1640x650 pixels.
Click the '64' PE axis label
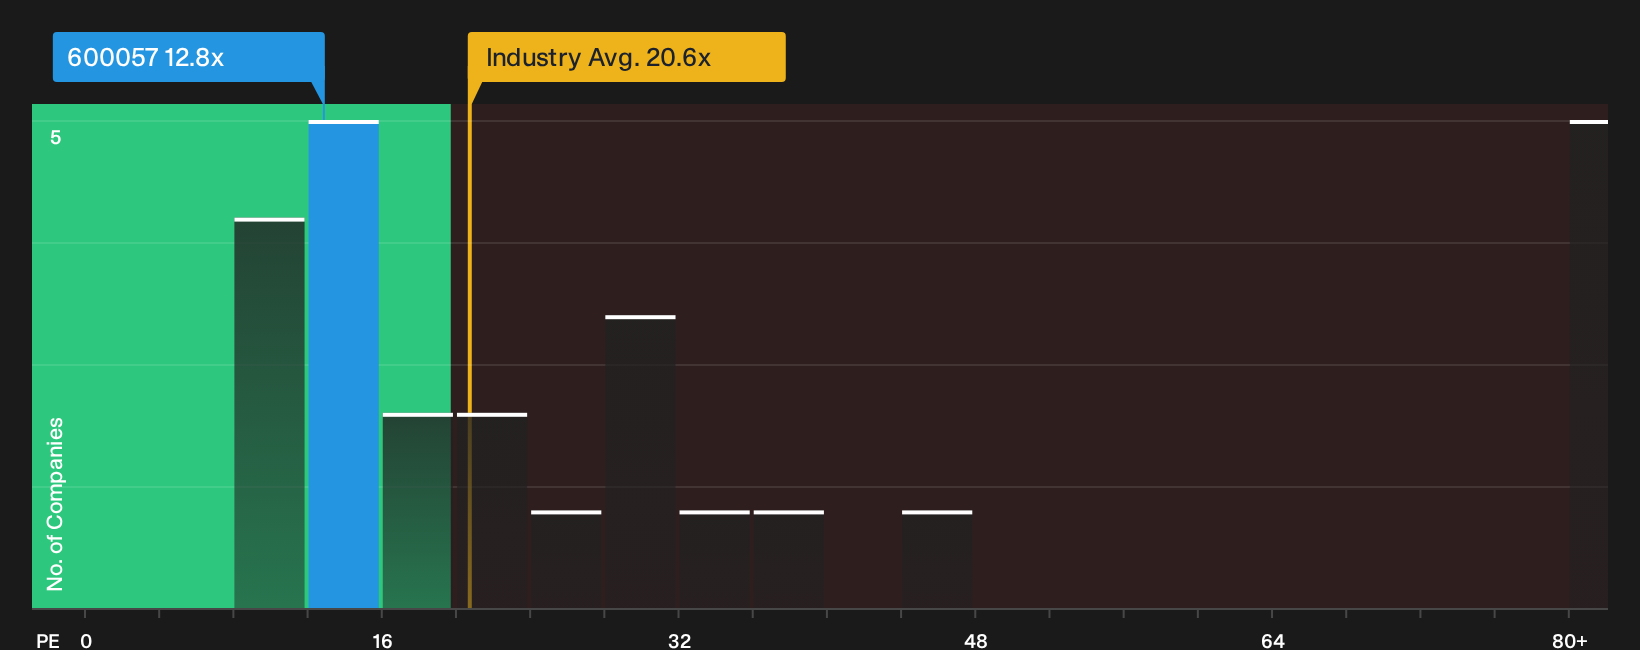click(x=1272, y=640)
